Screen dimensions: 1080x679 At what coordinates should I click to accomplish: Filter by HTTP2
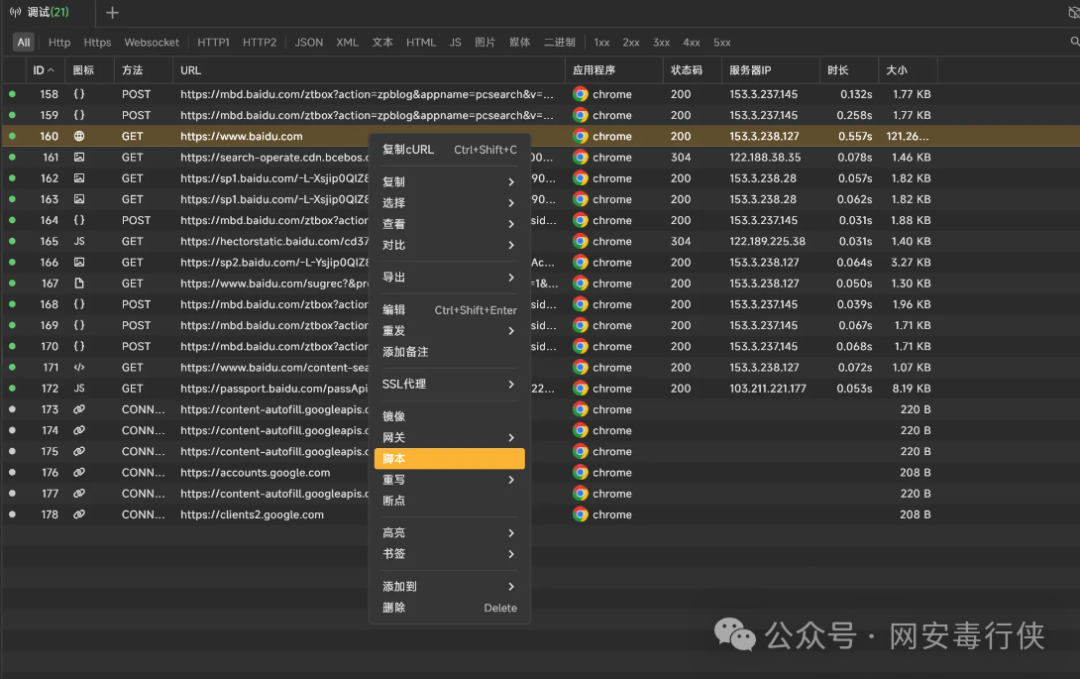pos(260,42)
